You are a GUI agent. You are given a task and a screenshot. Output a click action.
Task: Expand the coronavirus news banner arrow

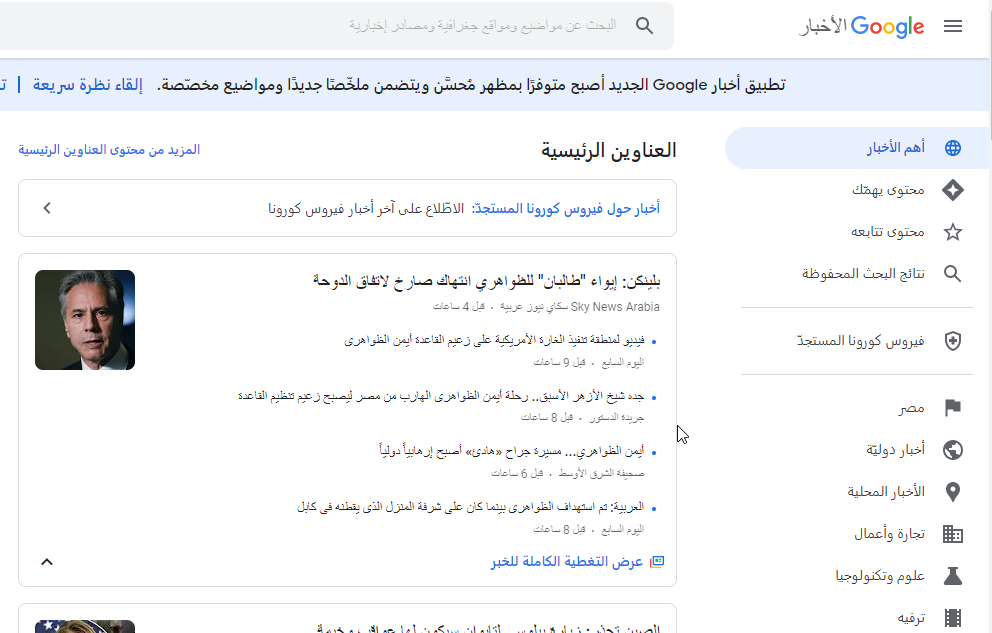pyautogui.click(x=47, y=208)
